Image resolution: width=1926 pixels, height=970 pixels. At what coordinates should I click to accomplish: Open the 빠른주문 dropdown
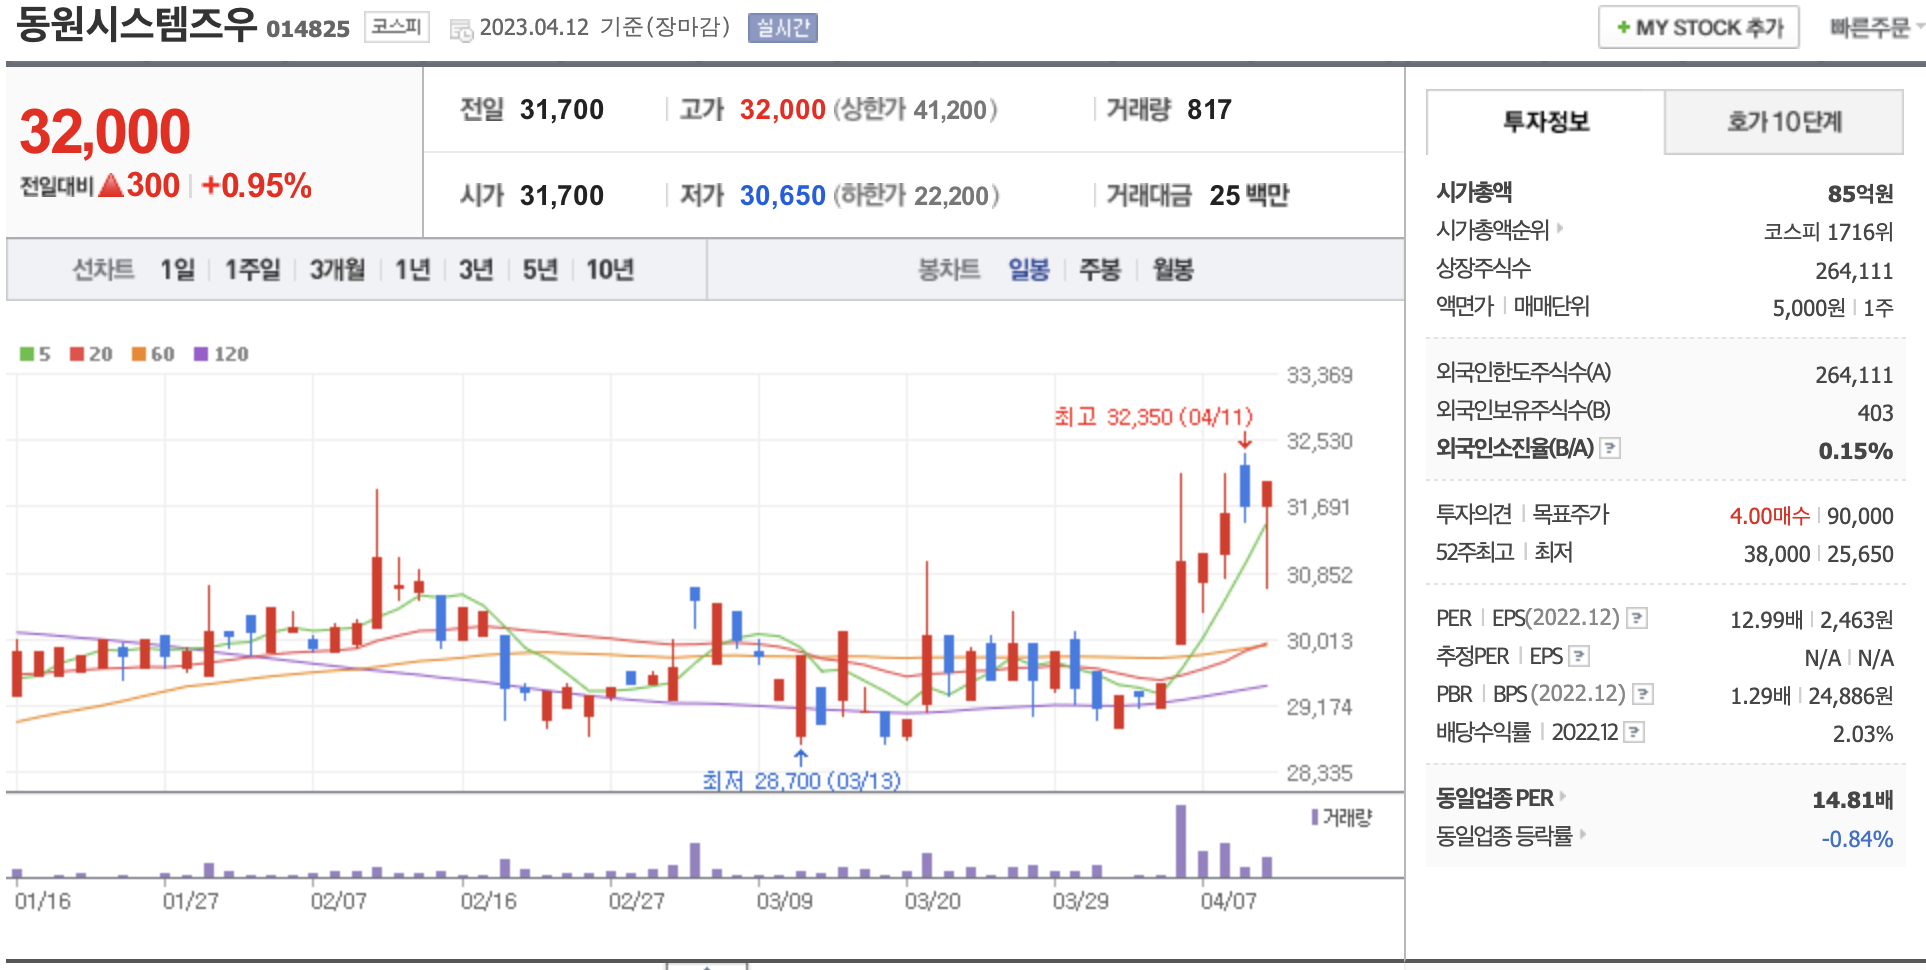coord(1874,28)
